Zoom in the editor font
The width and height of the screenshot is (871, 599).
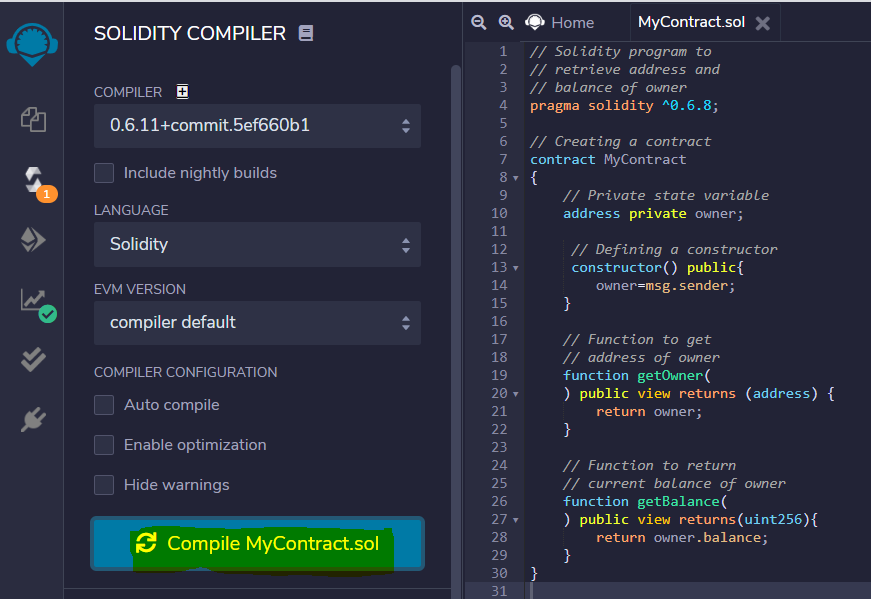(x=506, y=22)
